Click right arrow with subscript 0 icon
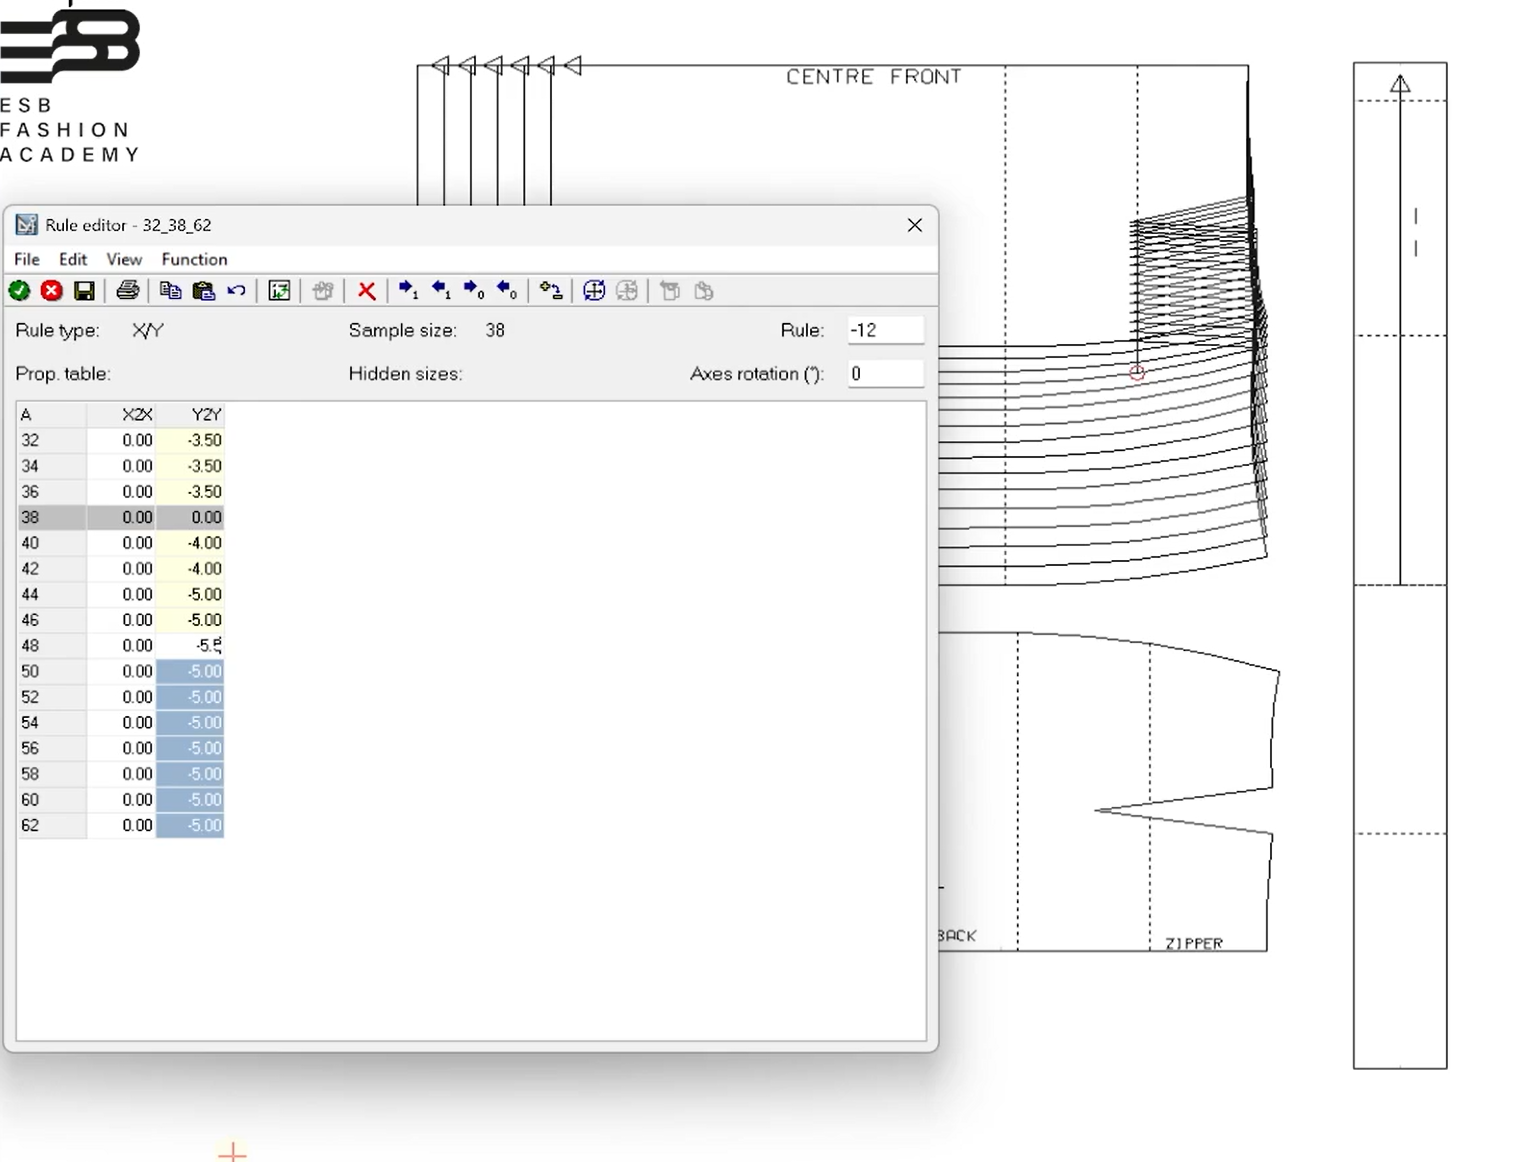The image size is (1525, 1162). [x=474, y=291]
